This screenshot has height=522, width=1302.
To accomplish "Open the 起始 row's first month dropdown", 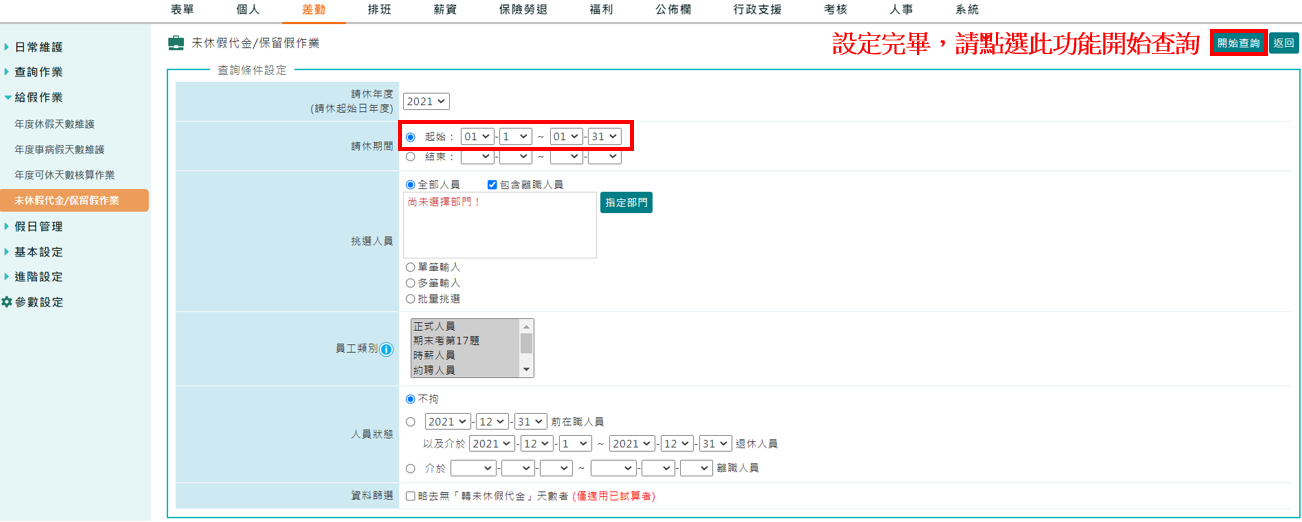I will click(477, 136).
